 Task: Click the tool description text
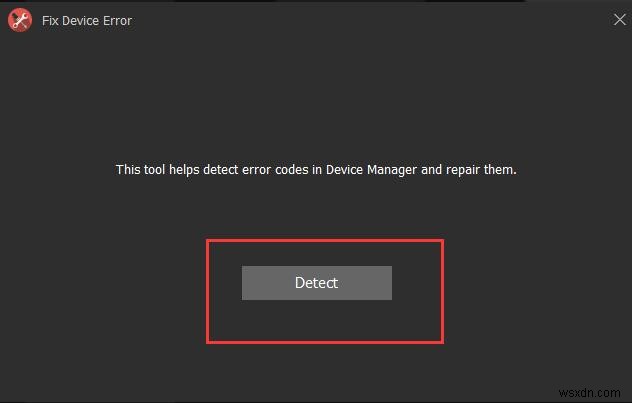[x=316, y=170]
